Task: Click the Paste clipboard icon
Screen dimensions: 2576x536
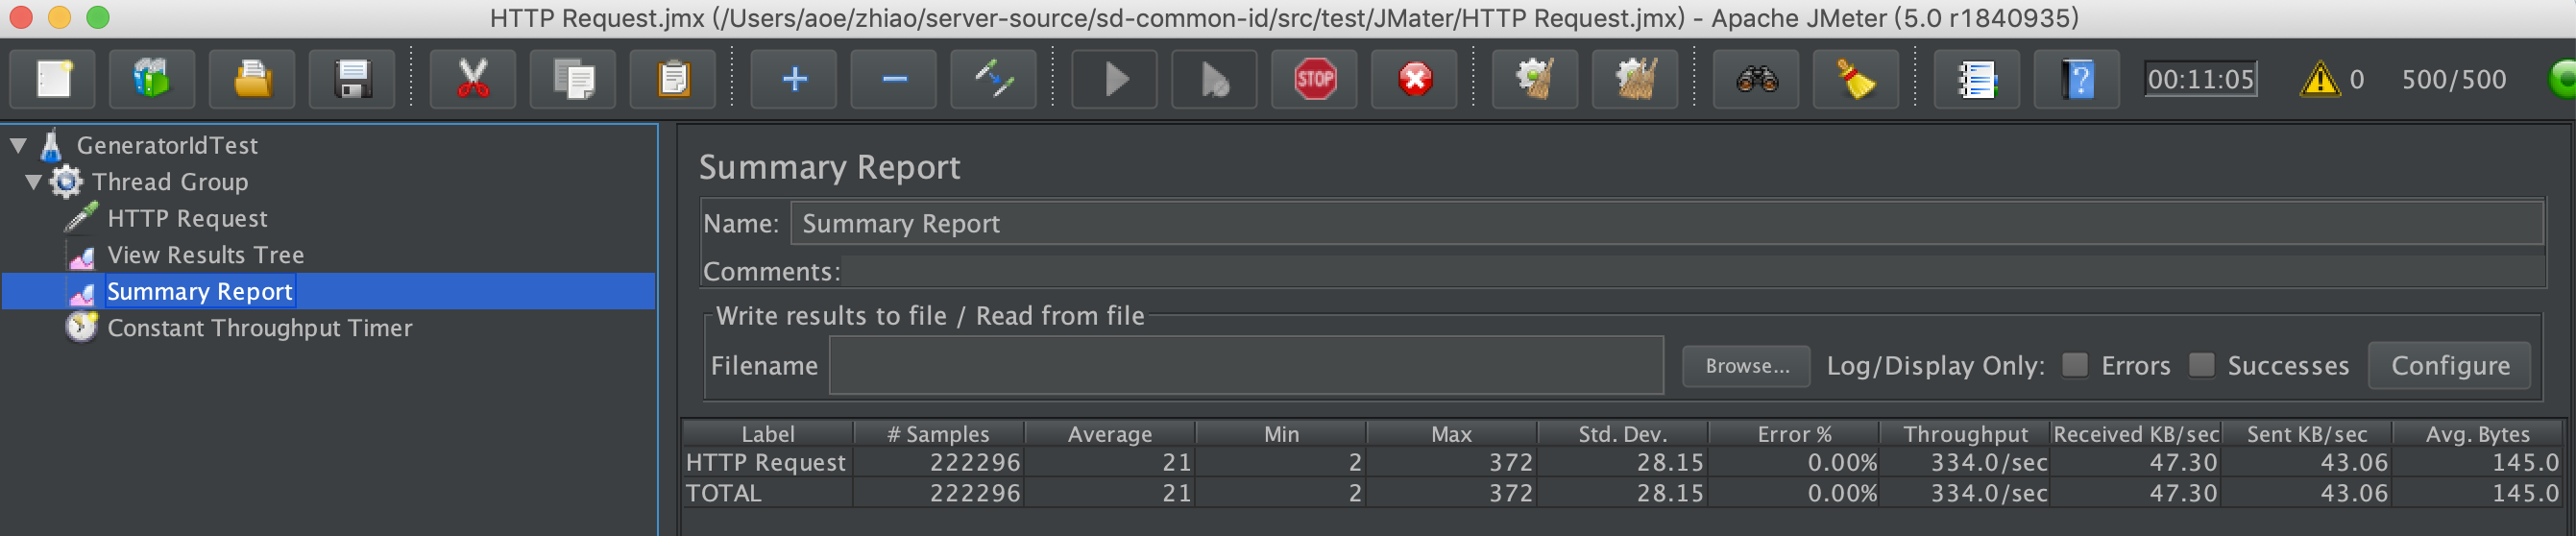Action: coord(673,79)
